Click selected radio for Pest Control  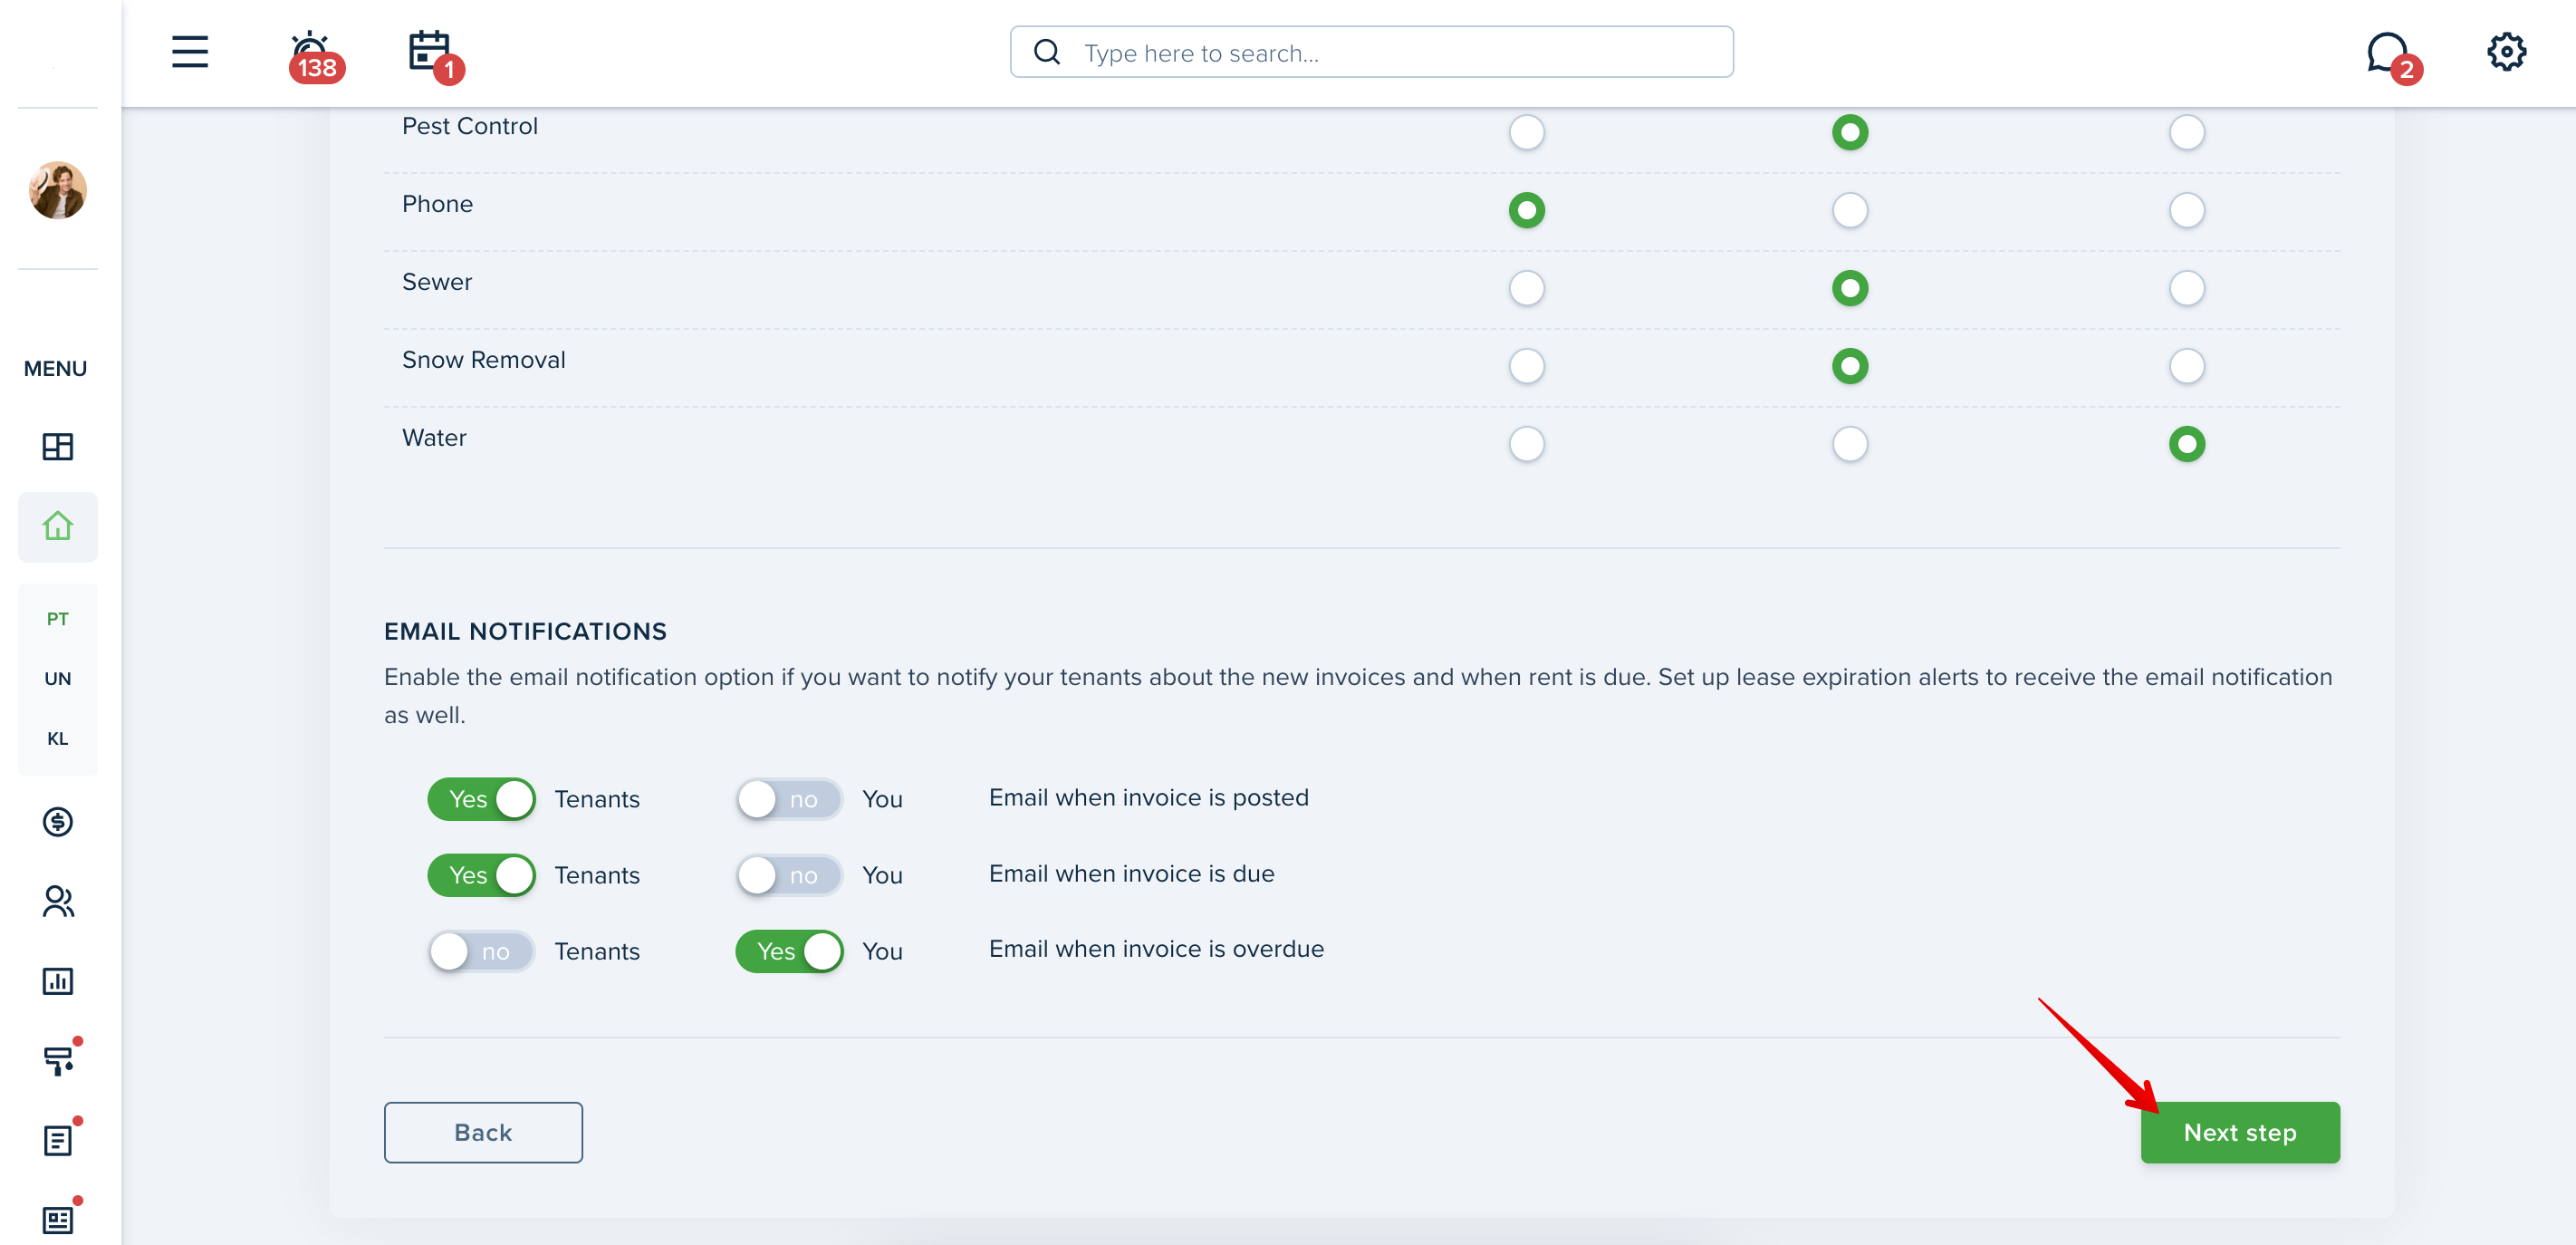point(1850,132)
